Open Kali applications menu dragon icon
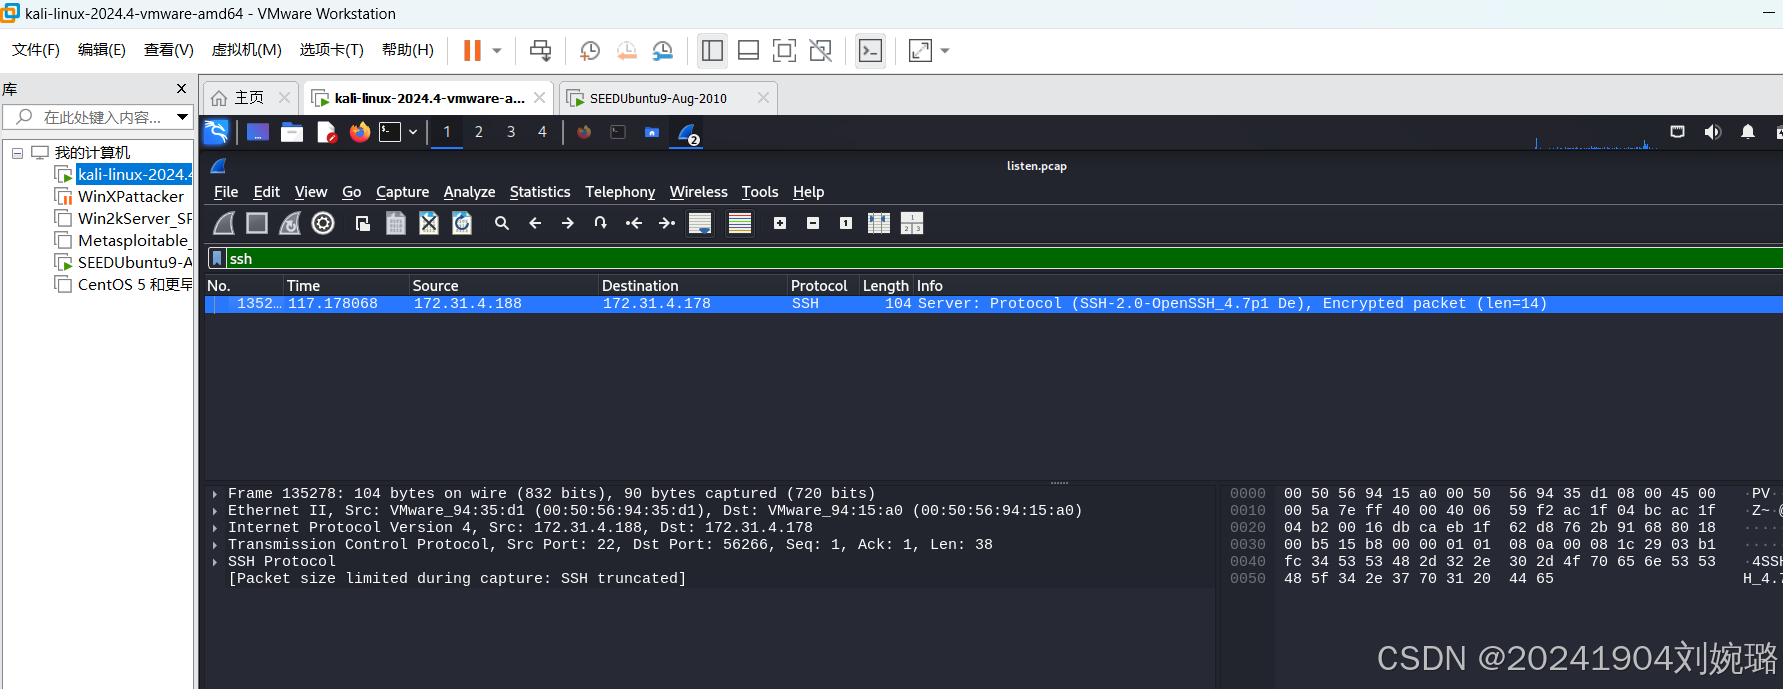This screenshot has height=689, width=1783. 216,132
